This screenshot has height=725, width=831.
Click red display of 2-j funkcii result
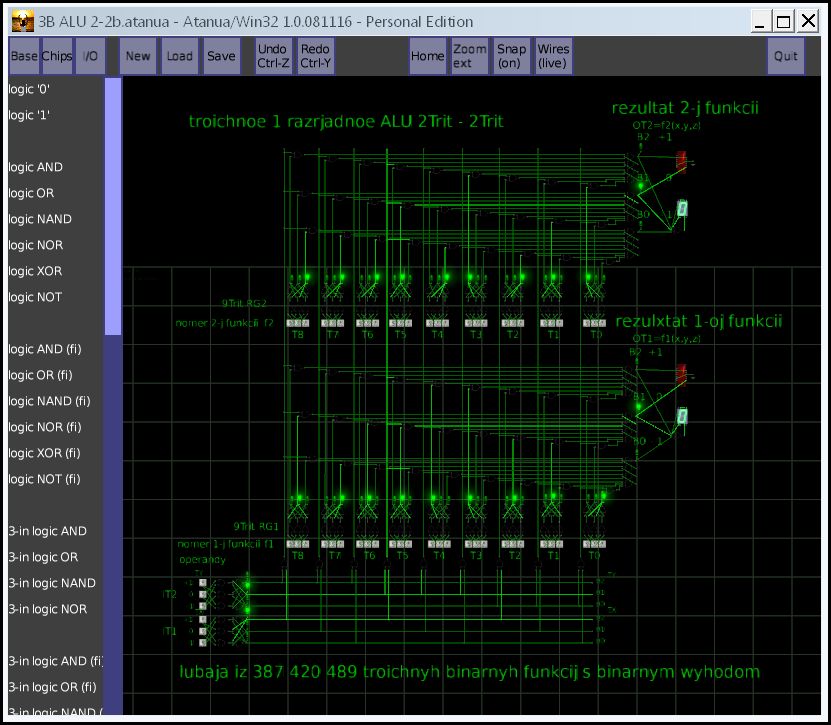[682, 162]
